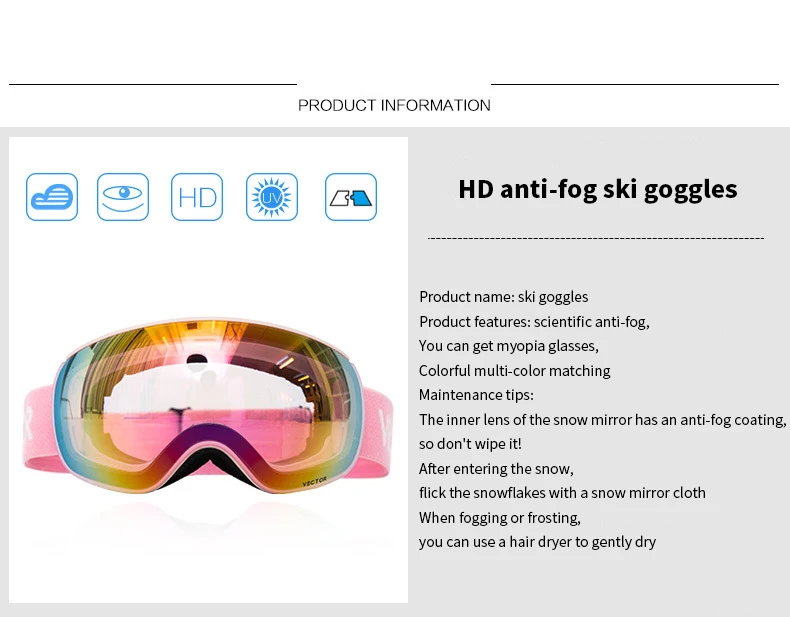Viewport: 790px width, 617px height.
Task: Click the myopia glasses text line
Action: (x=508, y=346)
